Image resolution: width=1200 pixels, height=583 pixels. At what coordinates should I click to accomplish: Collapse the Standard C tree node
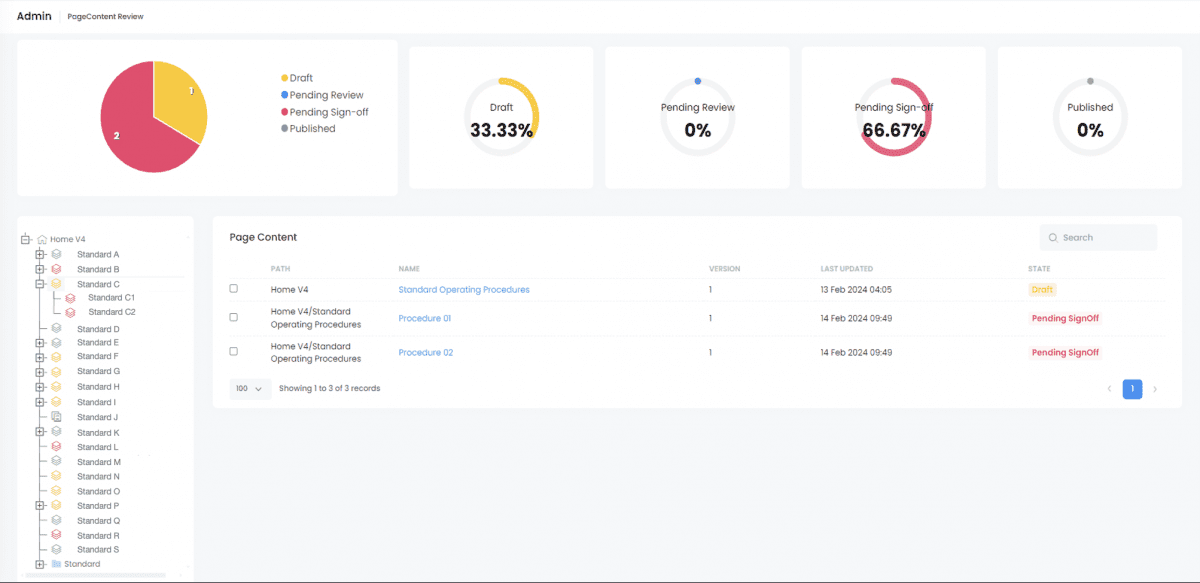(40, 284)
